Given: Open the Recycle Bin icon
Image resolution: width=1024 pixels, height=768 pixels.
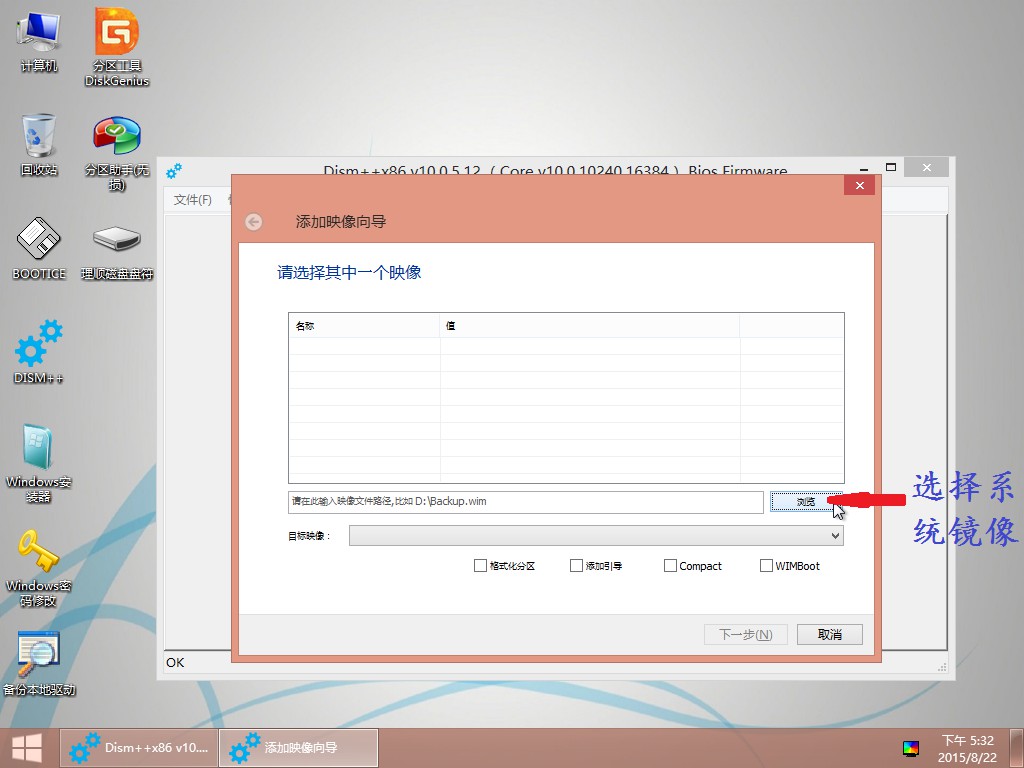Looking at the screenshot, I should coord(39,137).
